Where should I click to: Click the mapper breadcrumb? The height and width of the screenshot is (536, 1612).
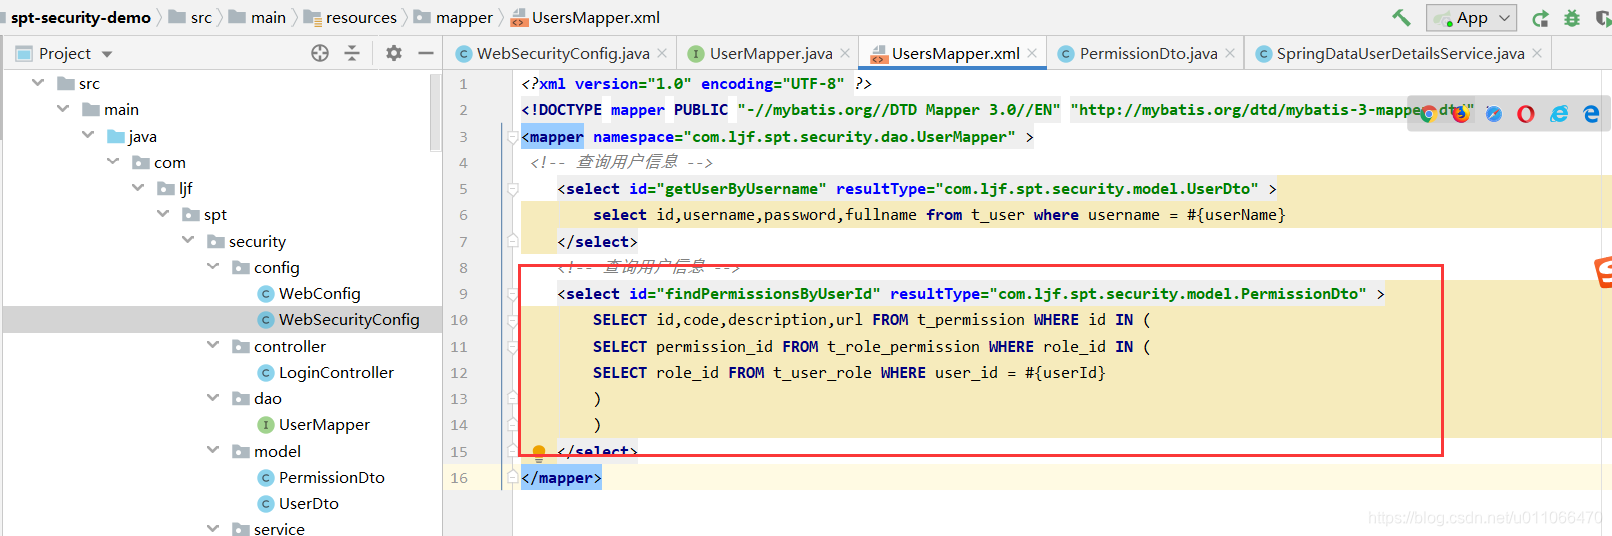pos(453,17)
